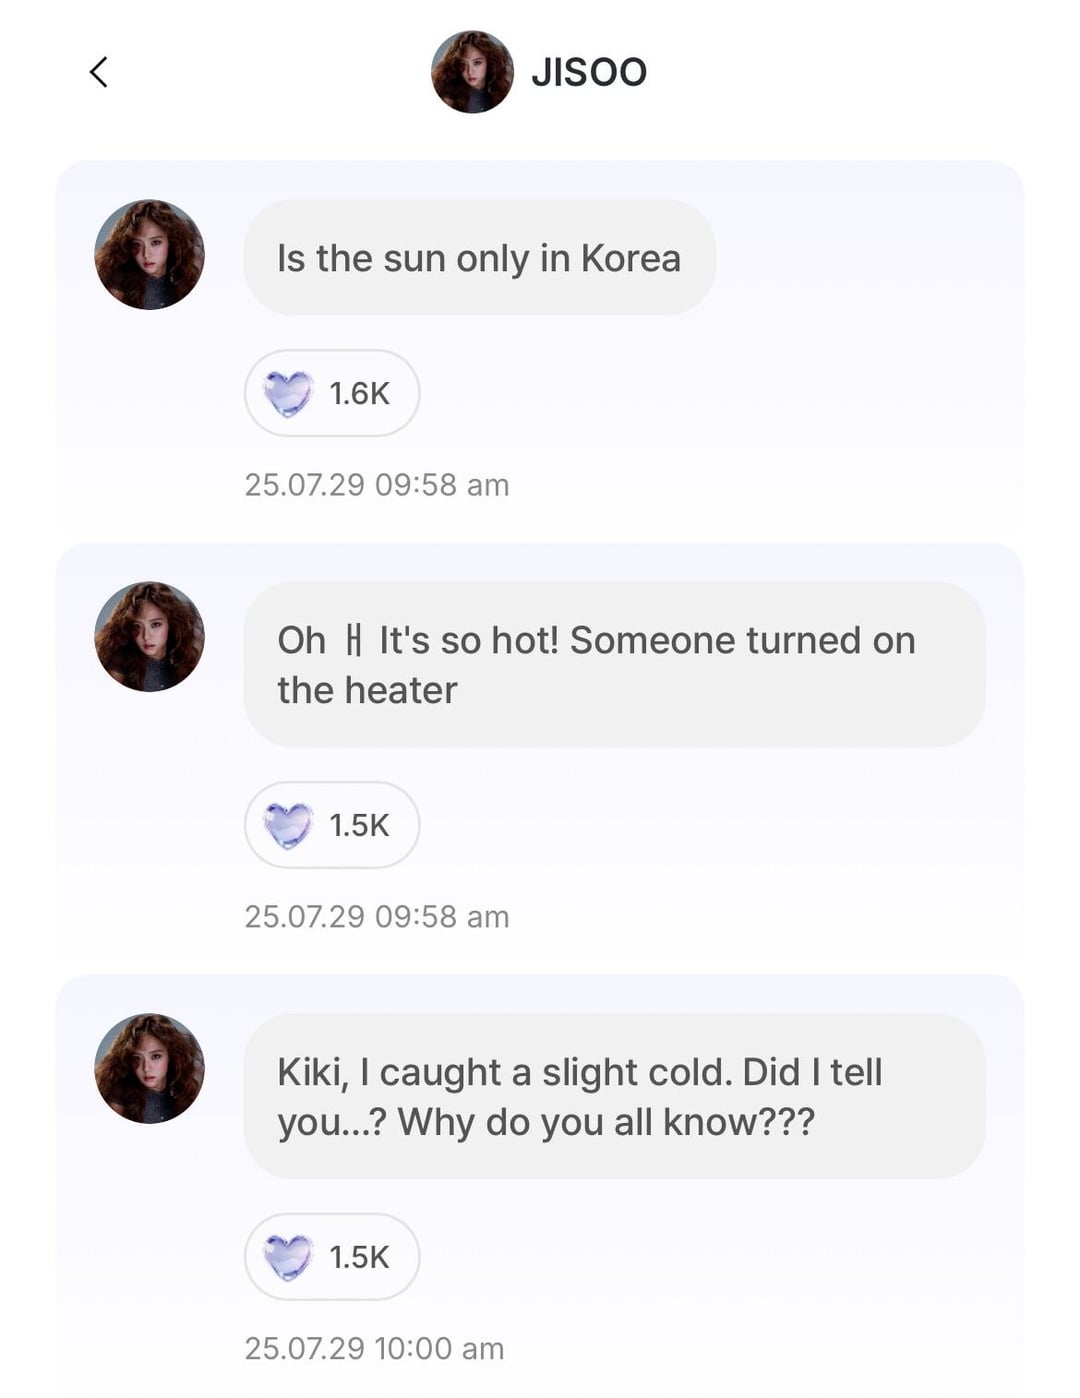Click the 25.07.29 10:00 am timestamp

[374, 1349]
